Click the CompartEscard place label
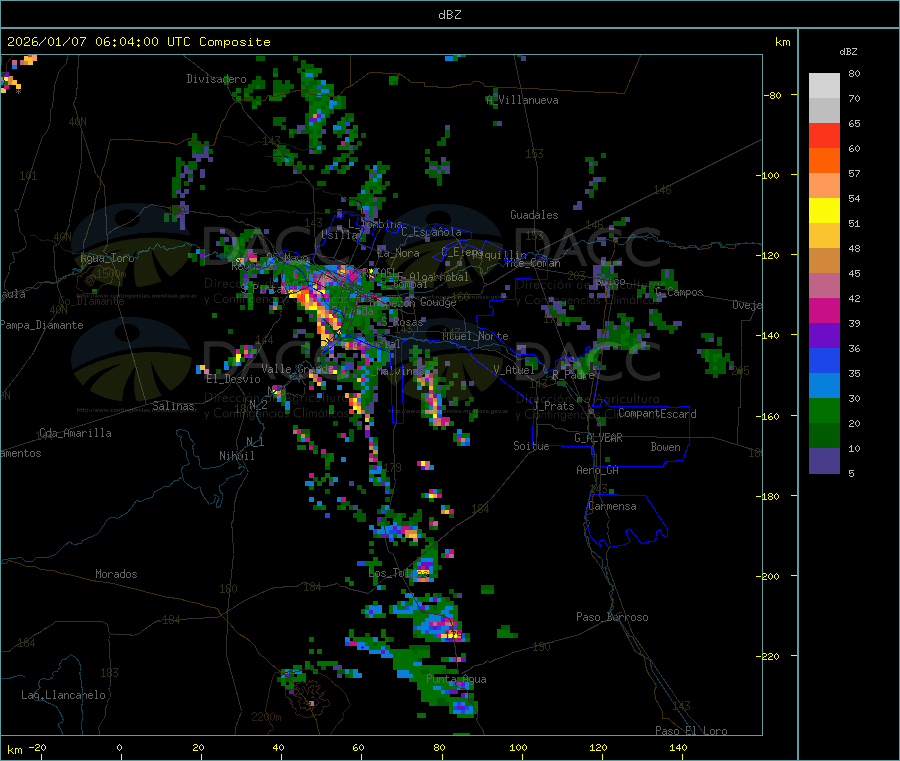 click(x=657, y=414)
